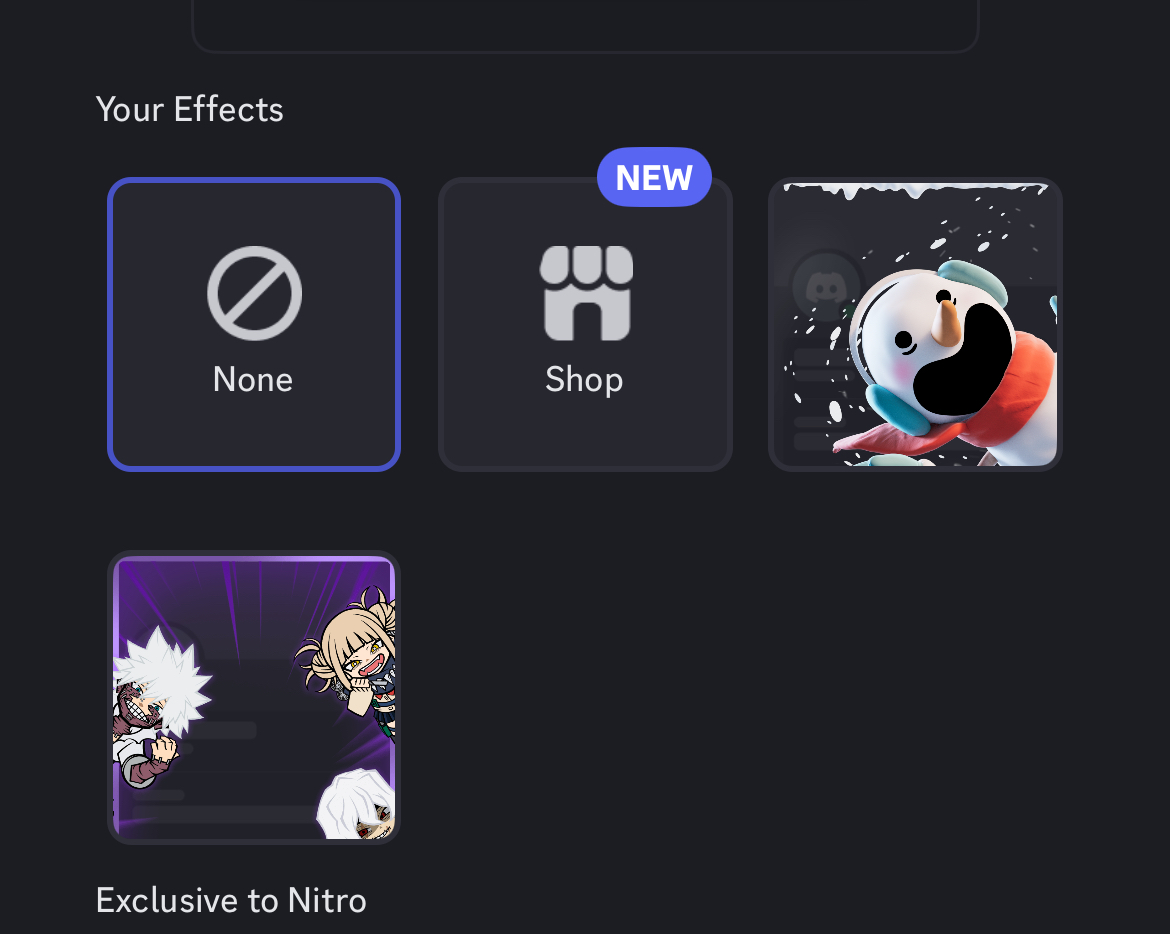Click the circle-slash None icon
This screenshot has height=934, width=1170.
254,293
